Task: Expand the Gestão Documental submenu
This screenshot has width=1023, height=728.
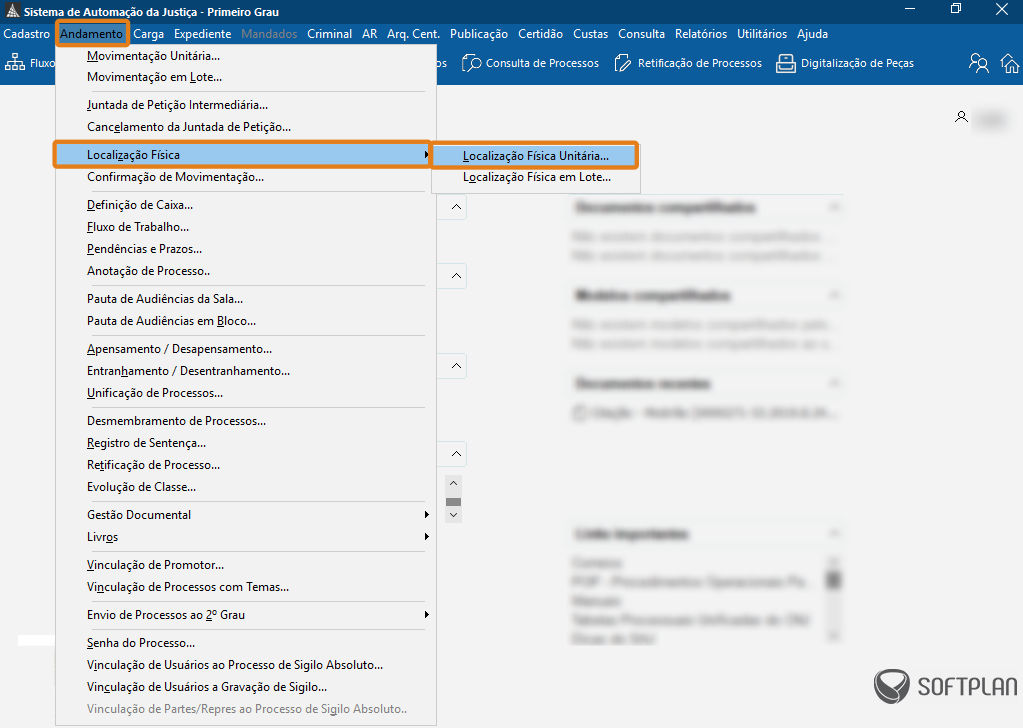Action: click(x=246, y=515)
